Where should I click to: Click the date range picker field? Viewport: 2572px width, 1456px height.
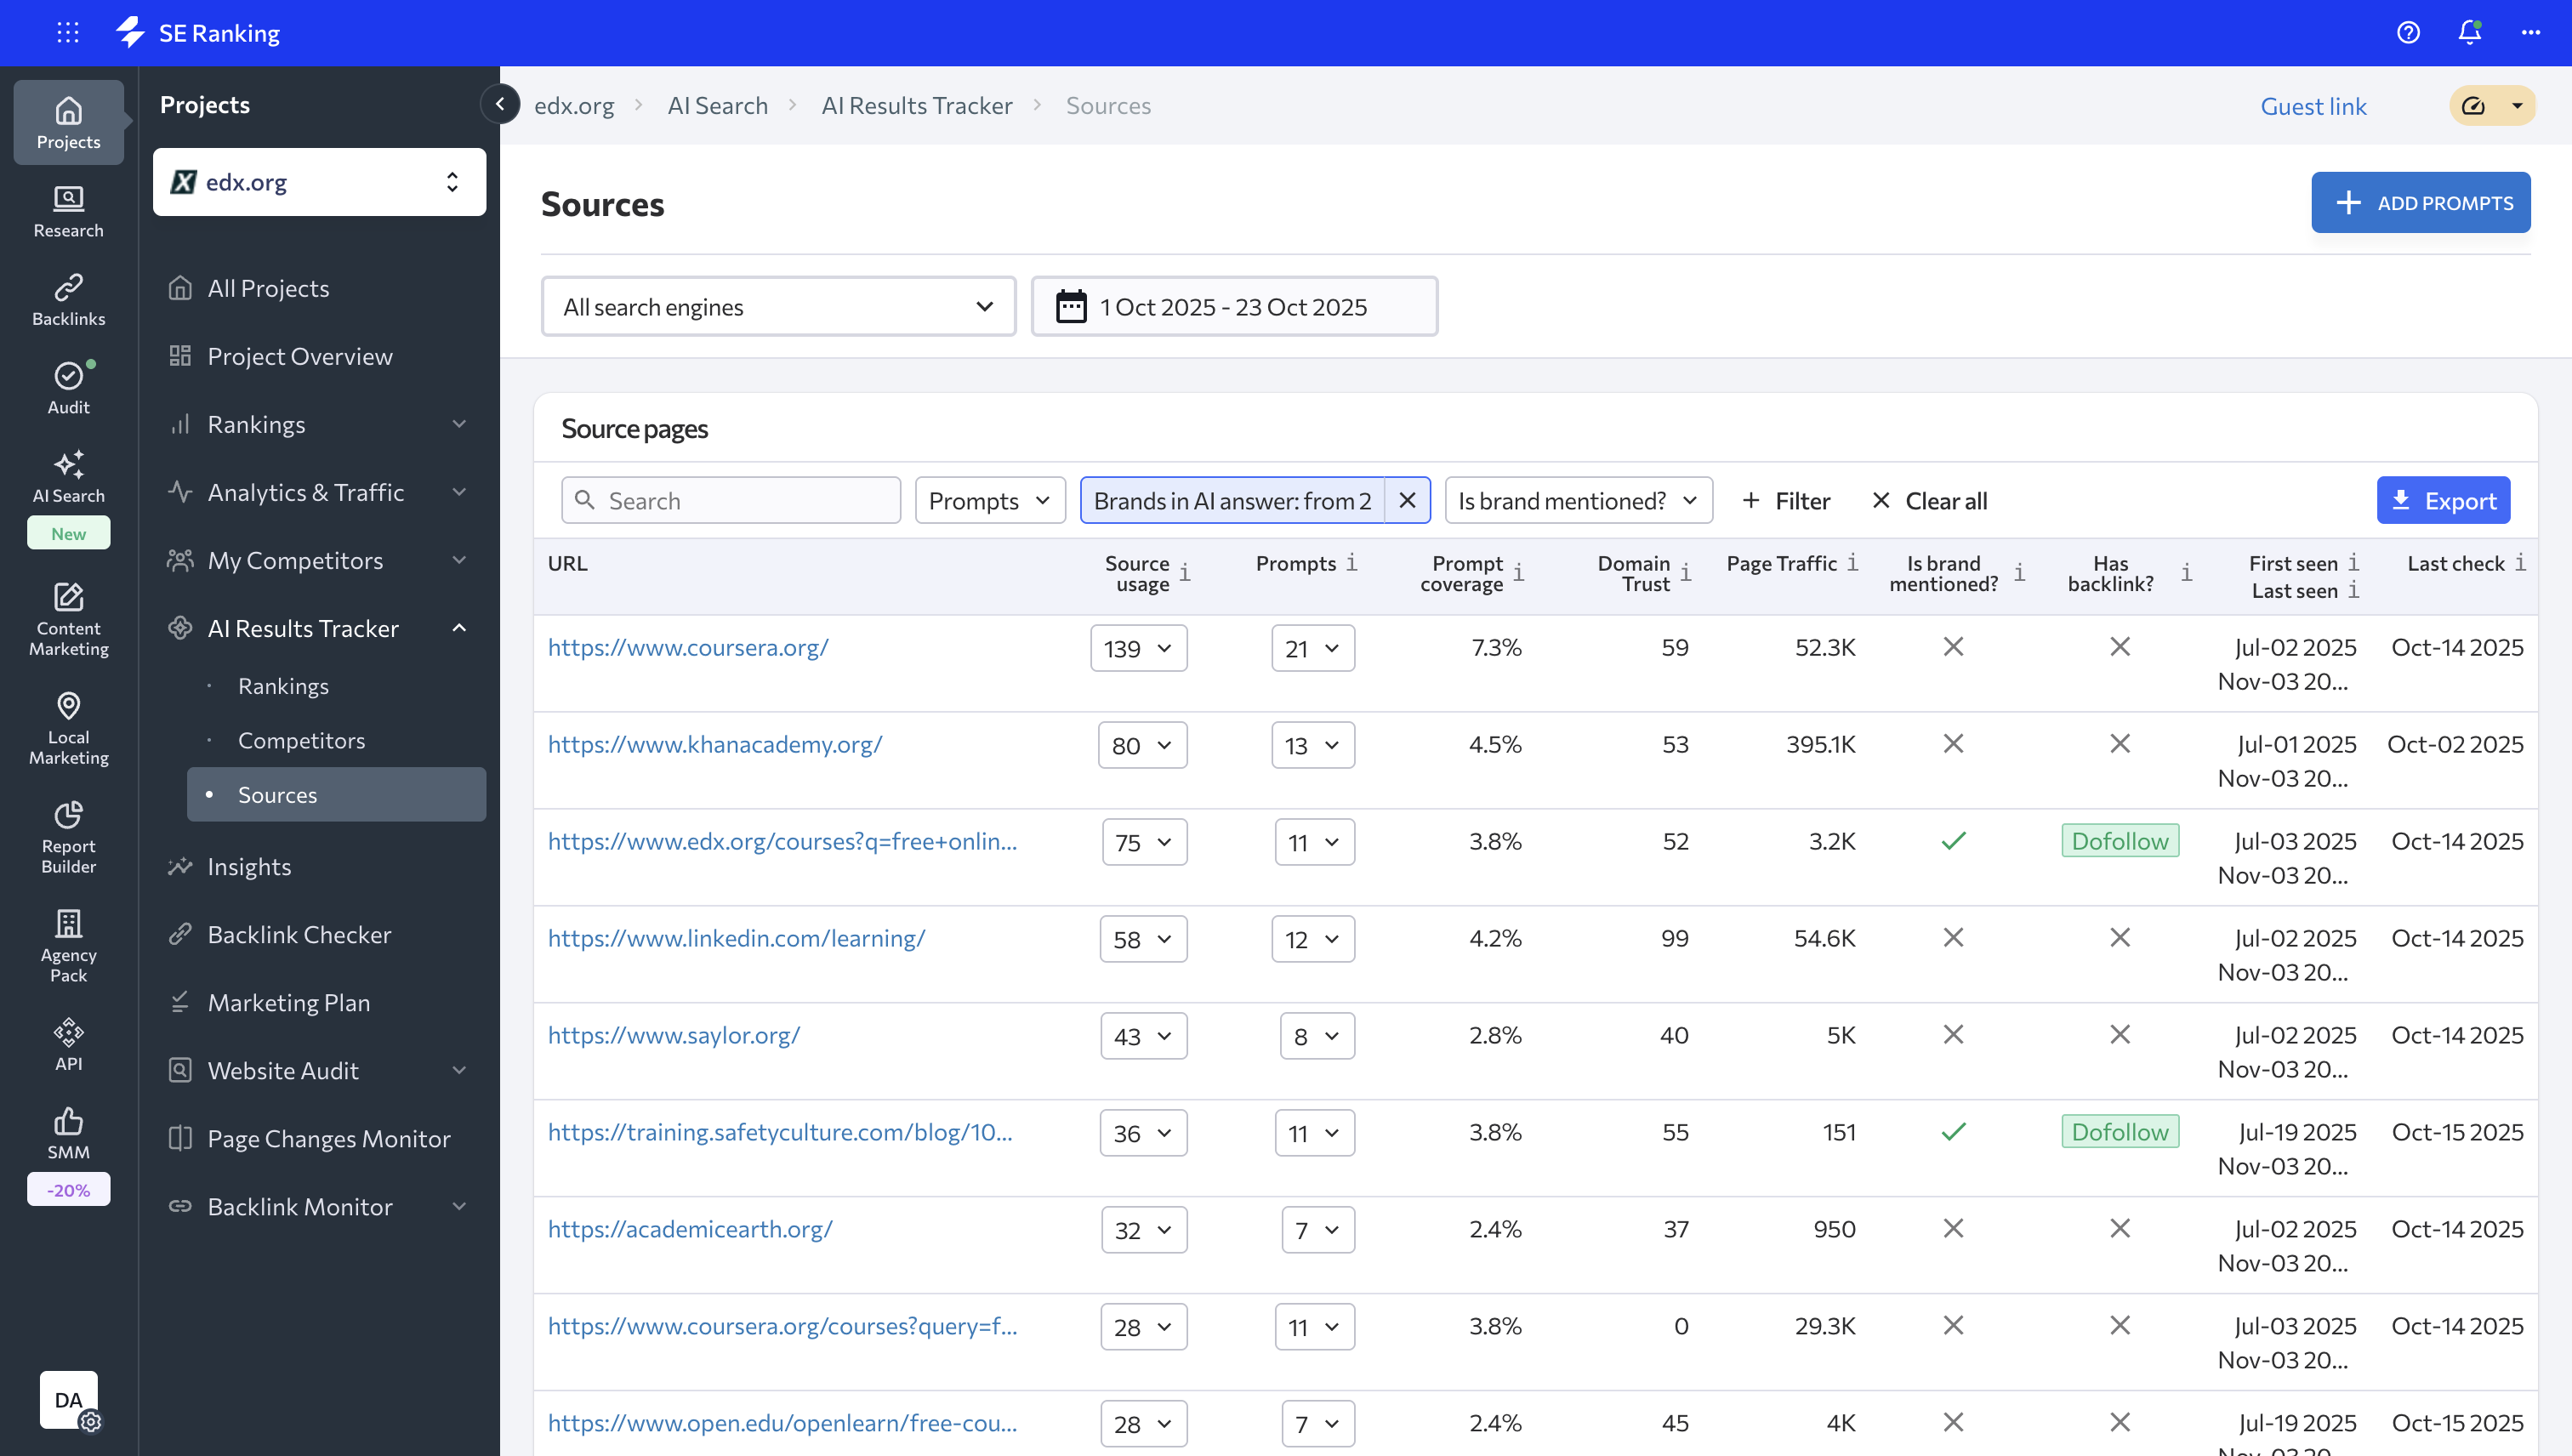point(1233,306)
